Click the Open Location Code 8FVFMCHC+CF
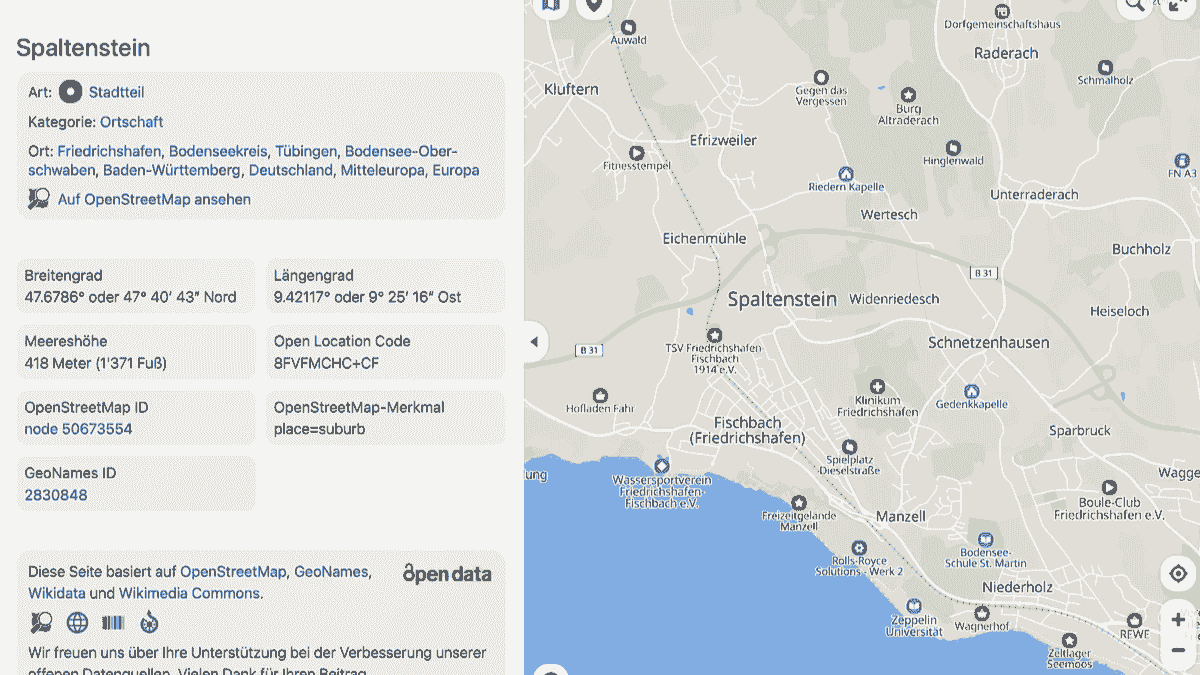 pyautogui.click(x=326, y=363)
